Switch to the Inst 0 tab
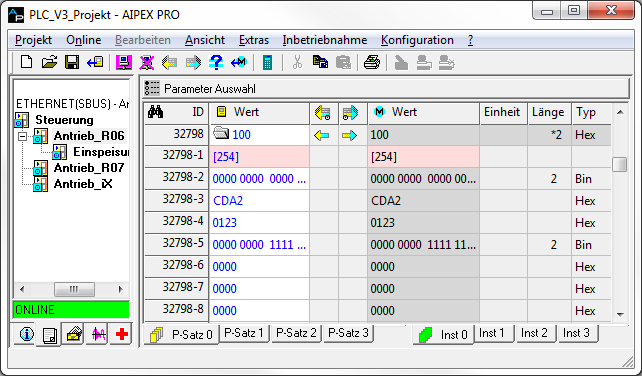 point(443,335)
